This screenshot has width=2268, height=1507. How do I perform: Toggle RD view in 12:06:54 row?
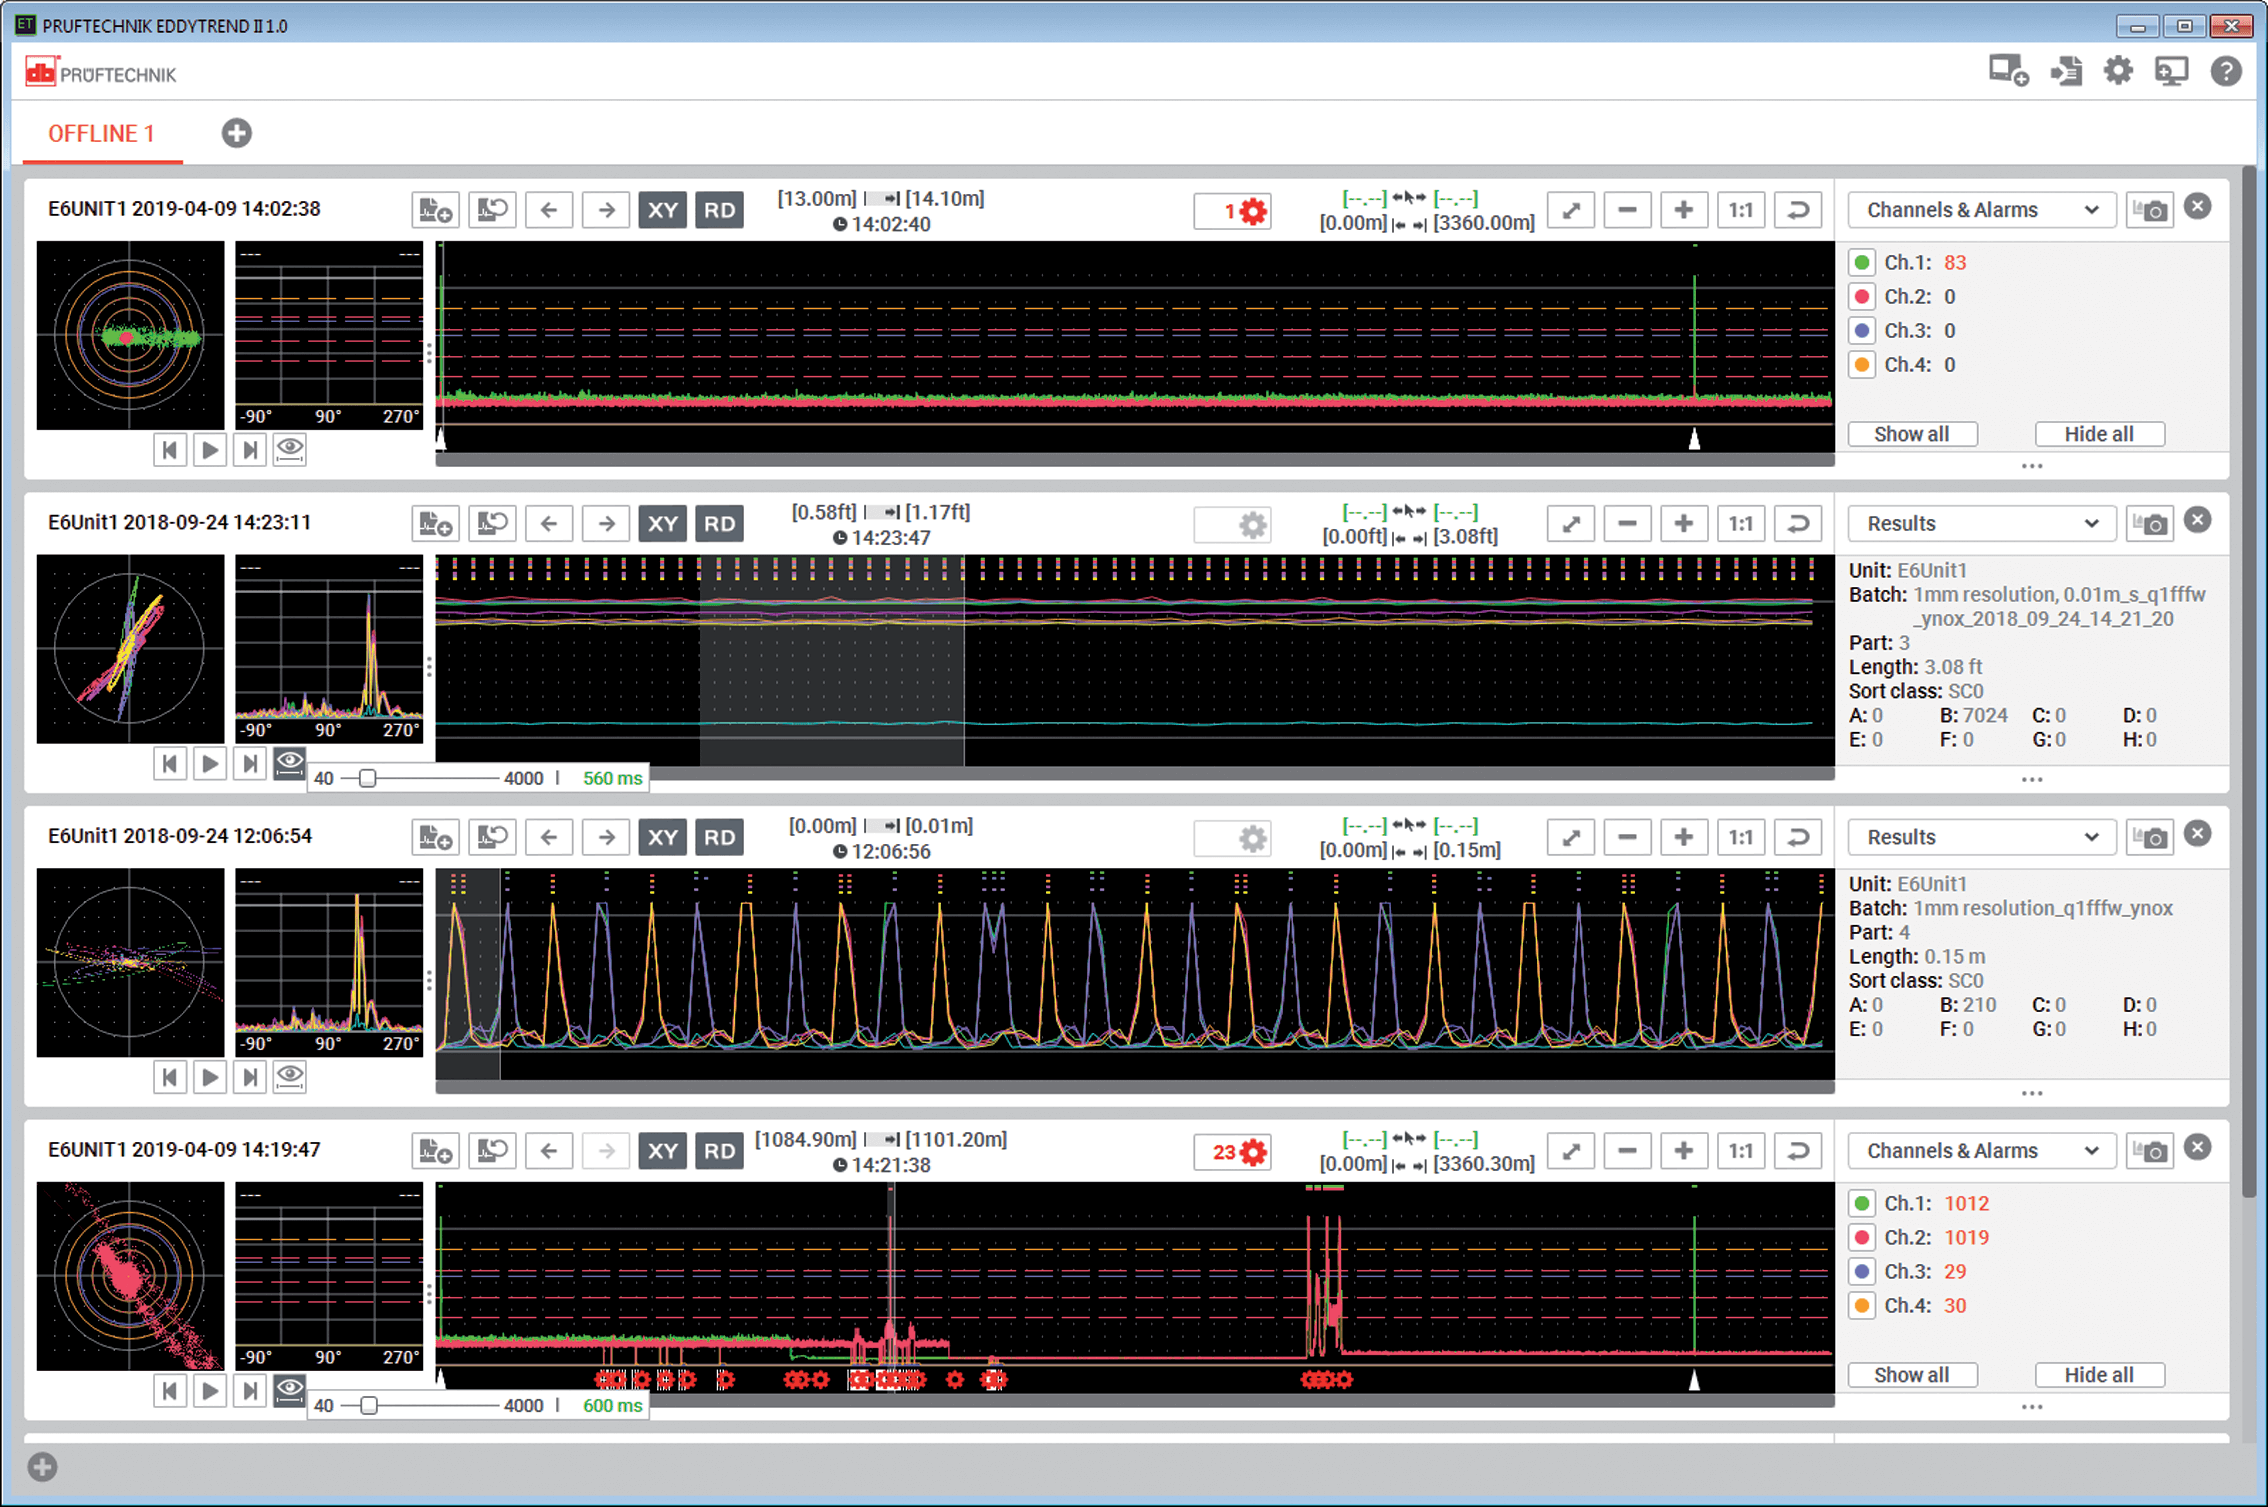[x=719, y=838]
